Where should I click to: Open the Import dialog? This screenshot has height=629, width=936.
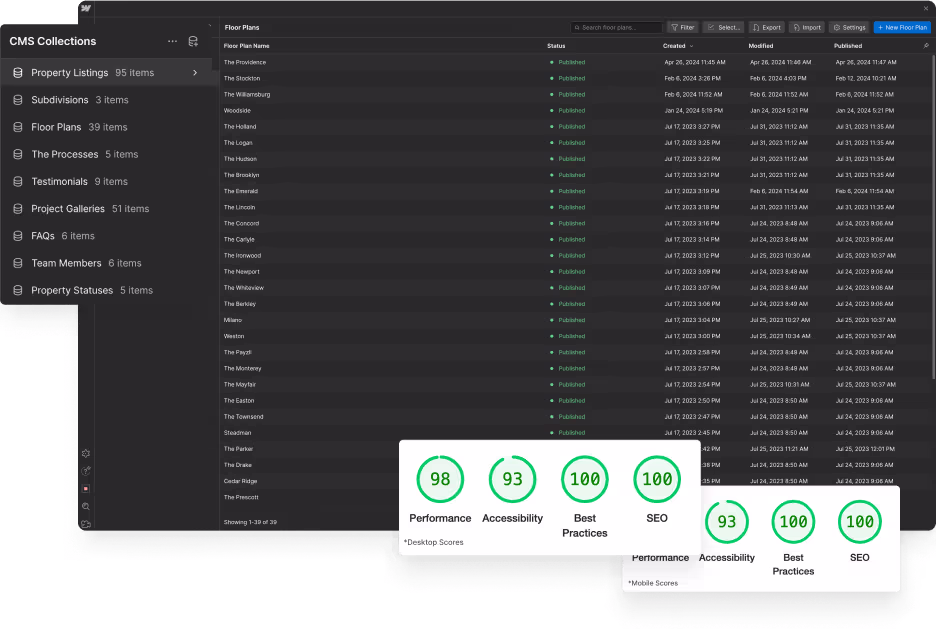806,27
